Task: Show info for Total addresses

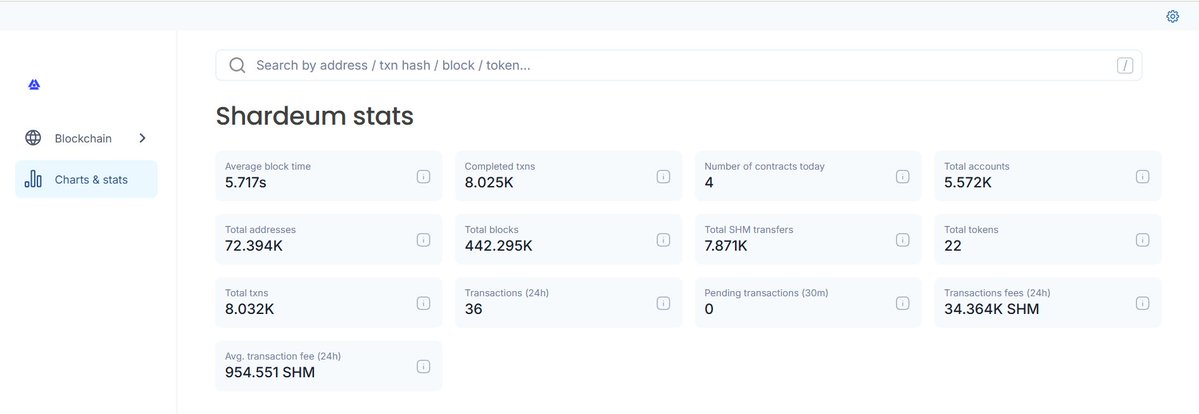Action: pyautogui.click(x=423, y=240)
